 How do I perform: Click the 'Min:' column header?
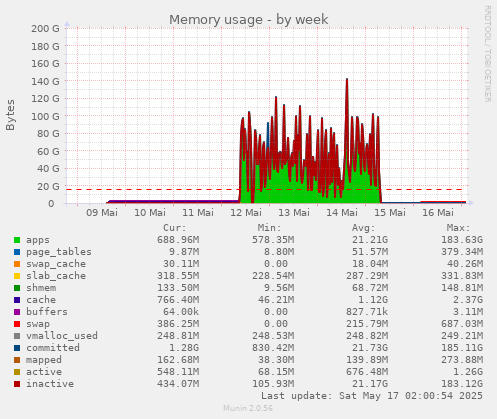tap(269, 228)
